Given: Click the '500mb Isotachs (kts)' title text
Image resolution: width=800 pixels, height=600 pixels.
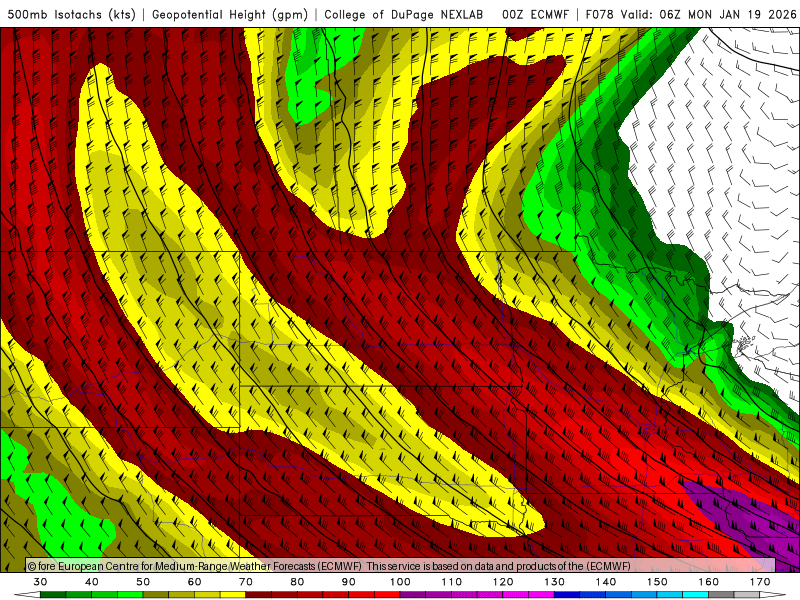Looking at the screenshot, I should [71, 14].
